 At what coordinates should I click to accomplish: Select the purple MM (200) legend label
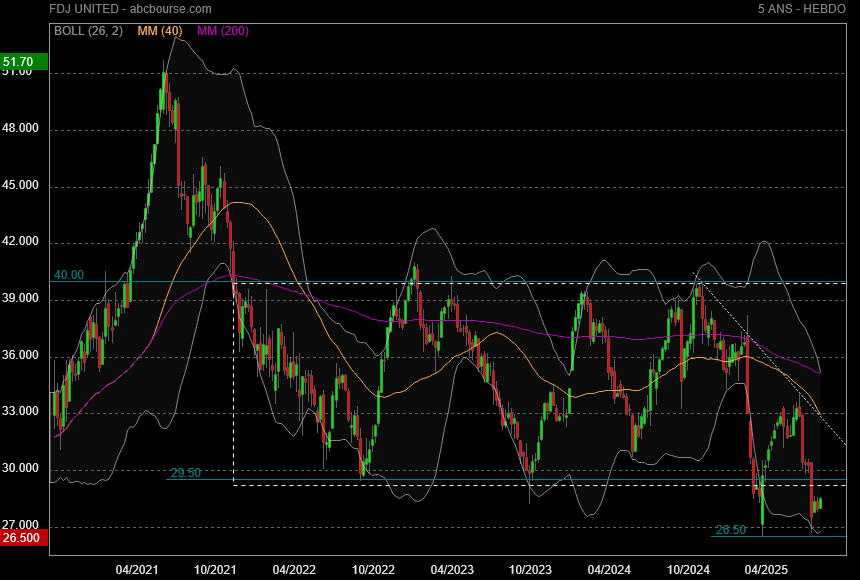(x=223, y=31)
